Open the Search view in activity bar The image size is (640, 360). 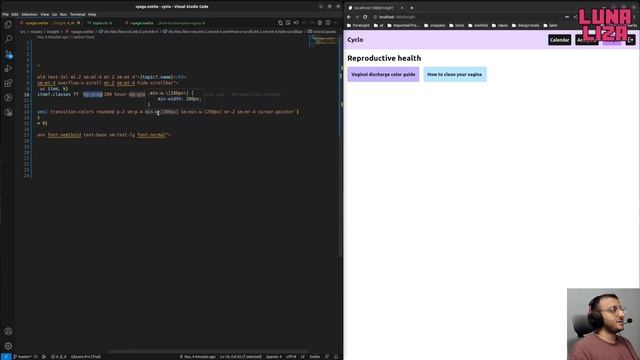[8, 39]
